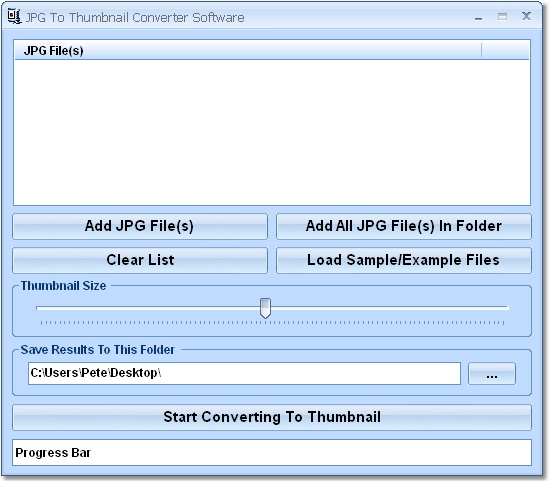Open folder browser with the '...' button
The height and width of the screenshot is (483, 550).
[x=492, y=374]
